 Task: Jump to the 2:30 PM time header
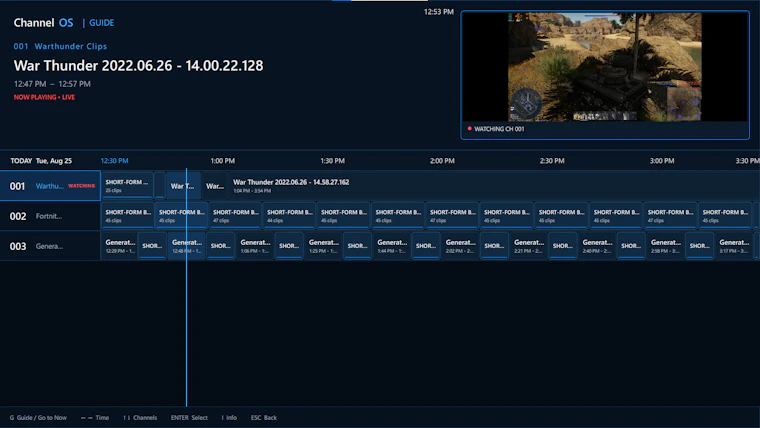tap(552, 161)
